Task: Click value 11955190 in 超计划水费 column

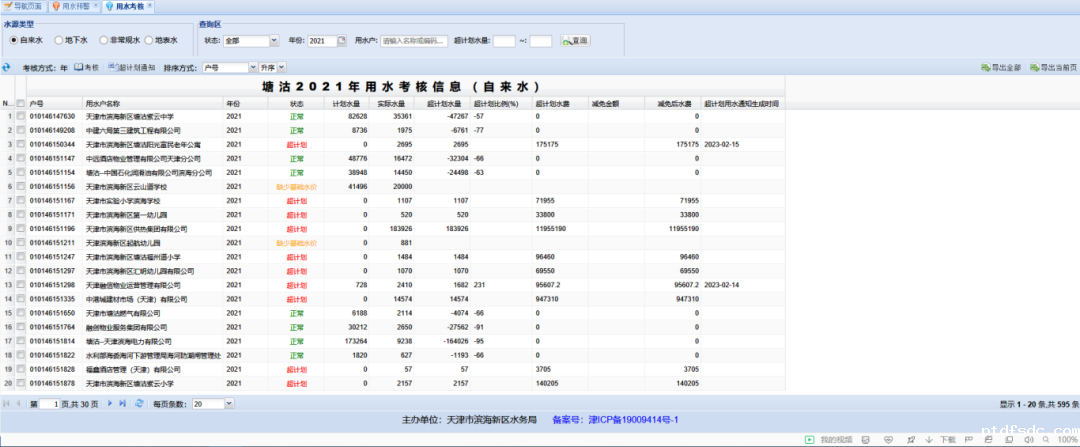Action: click(551, 229)
